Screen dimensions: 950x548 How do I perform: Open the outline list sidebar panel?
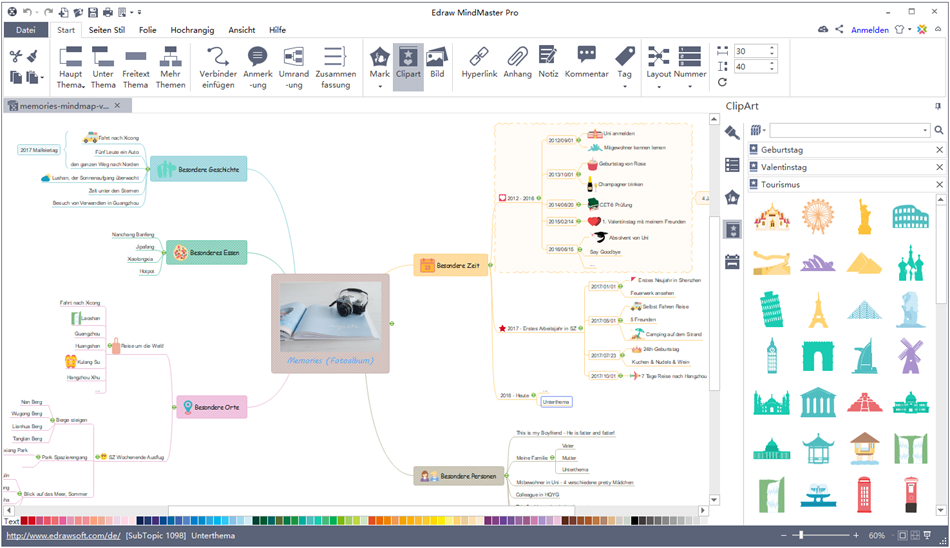coord(732,165)
